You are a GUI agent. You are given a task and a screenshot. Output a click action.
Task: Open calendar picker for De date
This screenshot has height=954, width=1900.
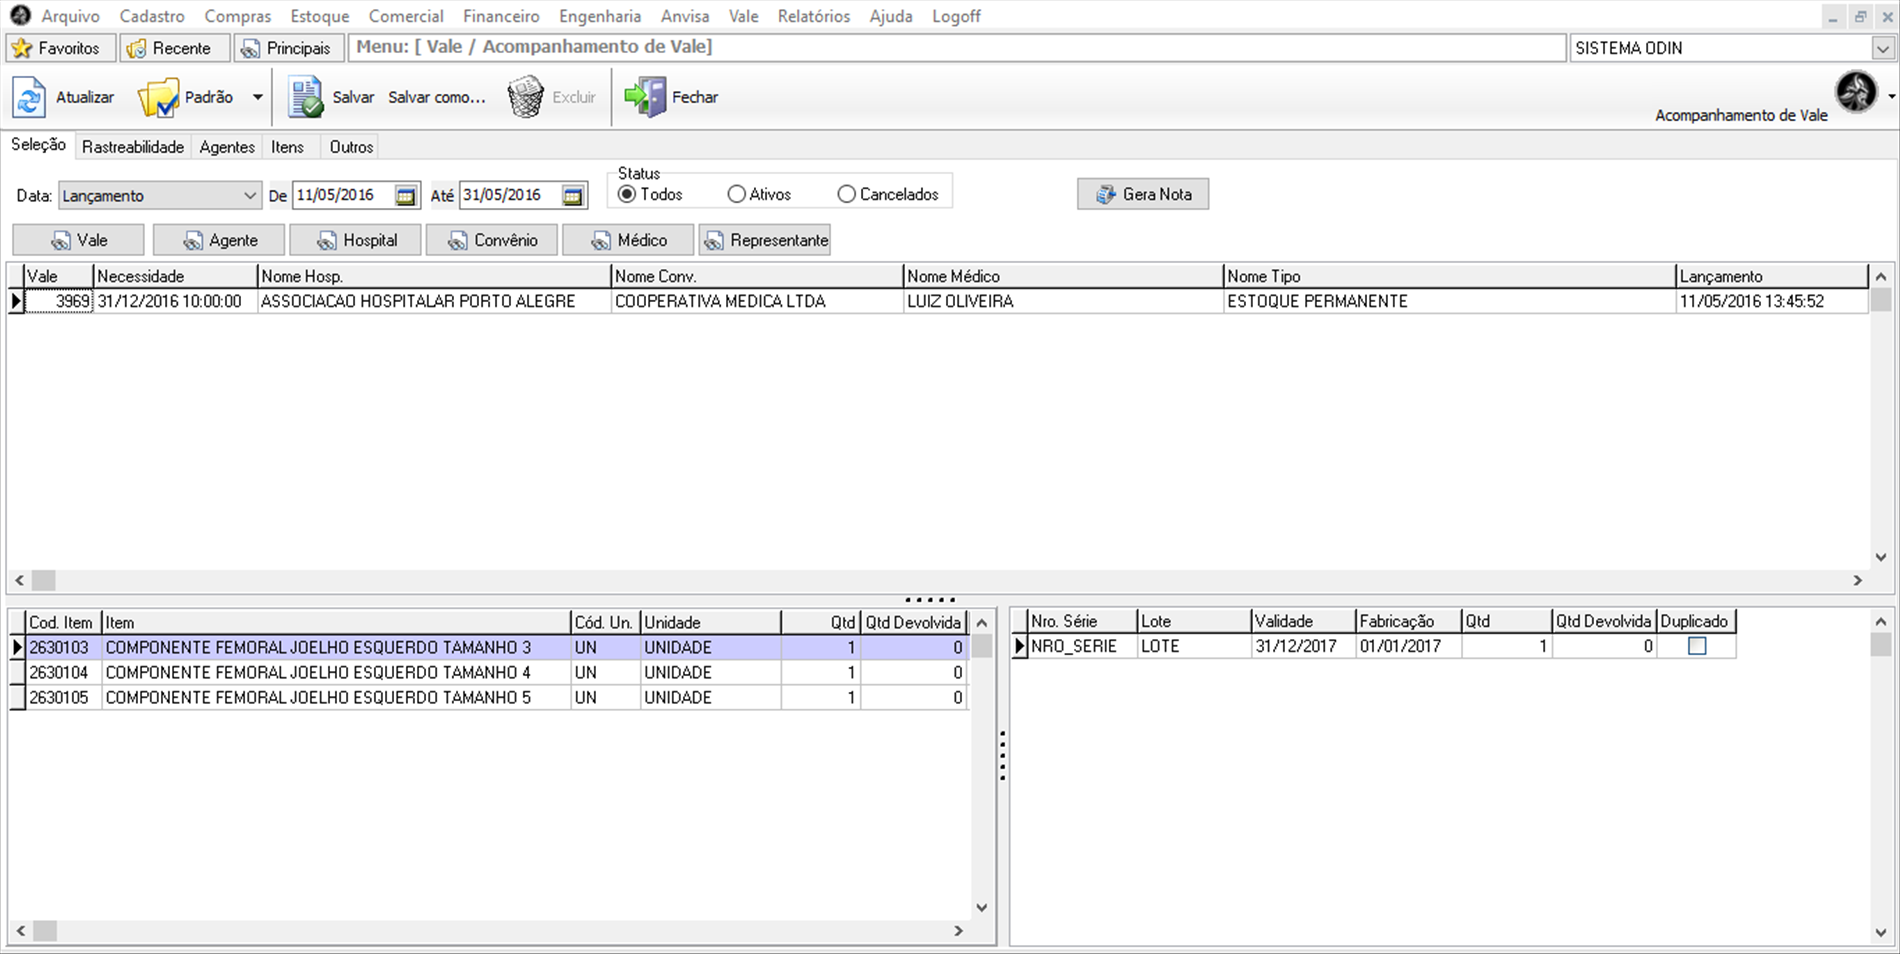coord(405,196)
